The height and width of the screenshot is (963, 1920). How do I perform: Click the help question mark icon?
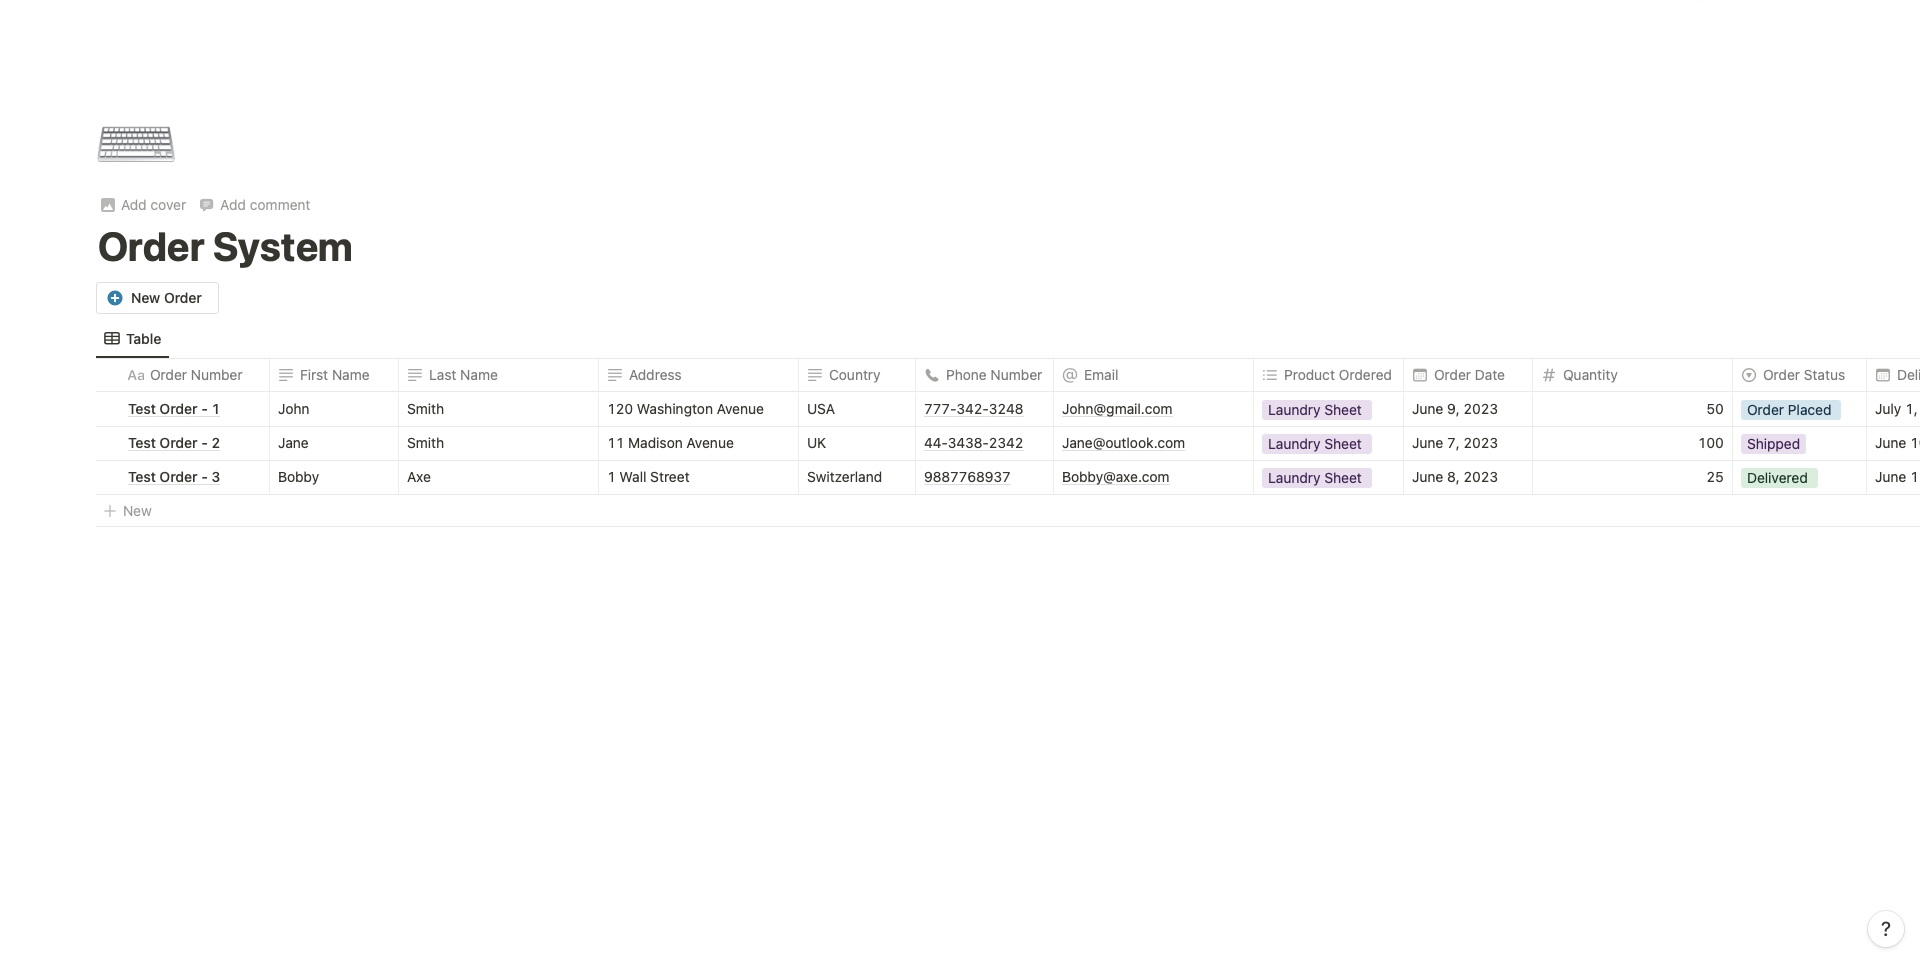point(1885,929)
